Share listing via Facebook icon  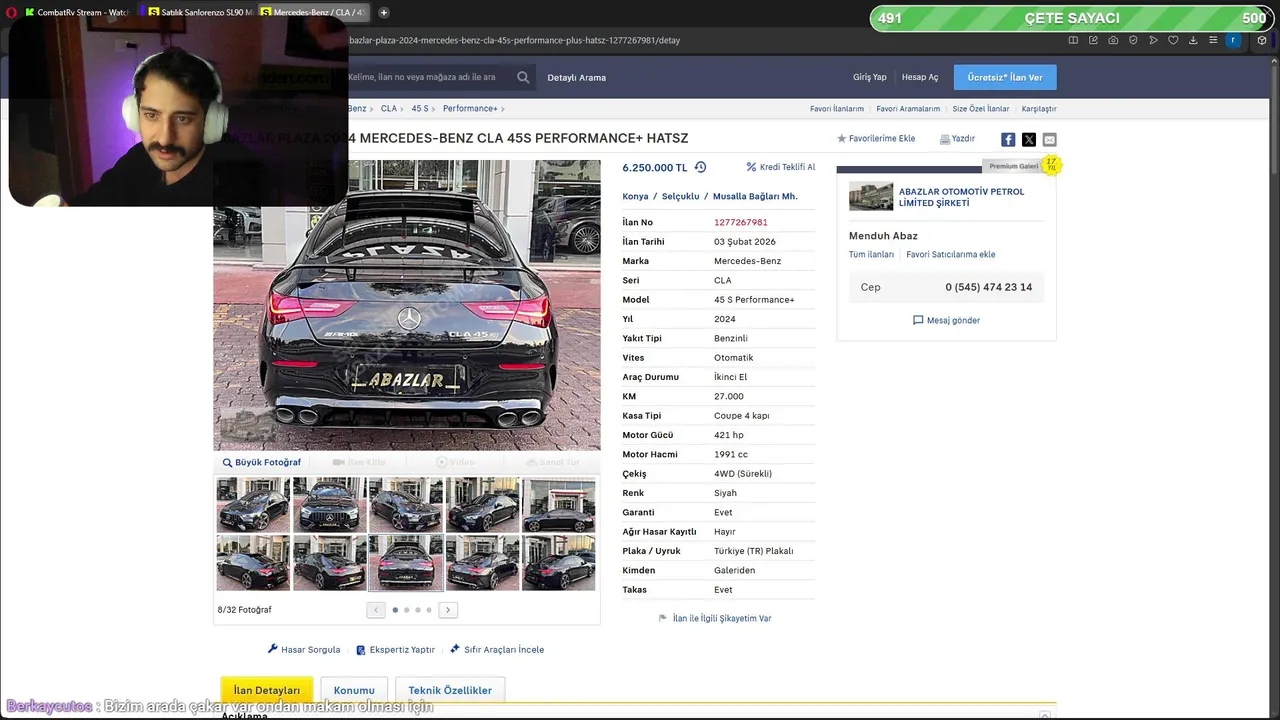tap(1008, 139)
